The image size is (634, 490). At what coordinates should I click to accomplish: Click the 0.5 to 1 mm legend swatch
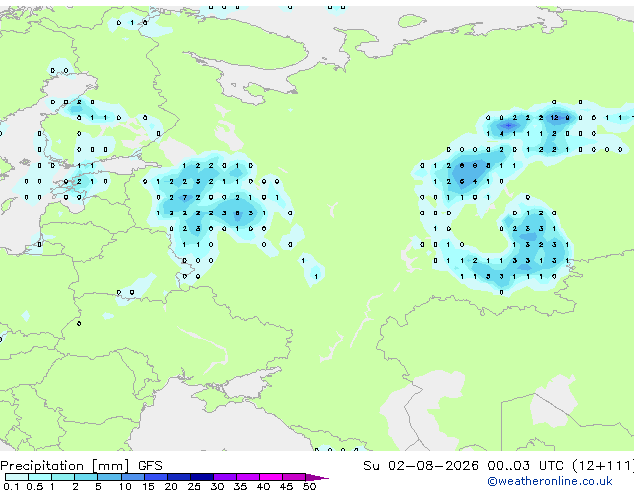click(x=40, y=477)
